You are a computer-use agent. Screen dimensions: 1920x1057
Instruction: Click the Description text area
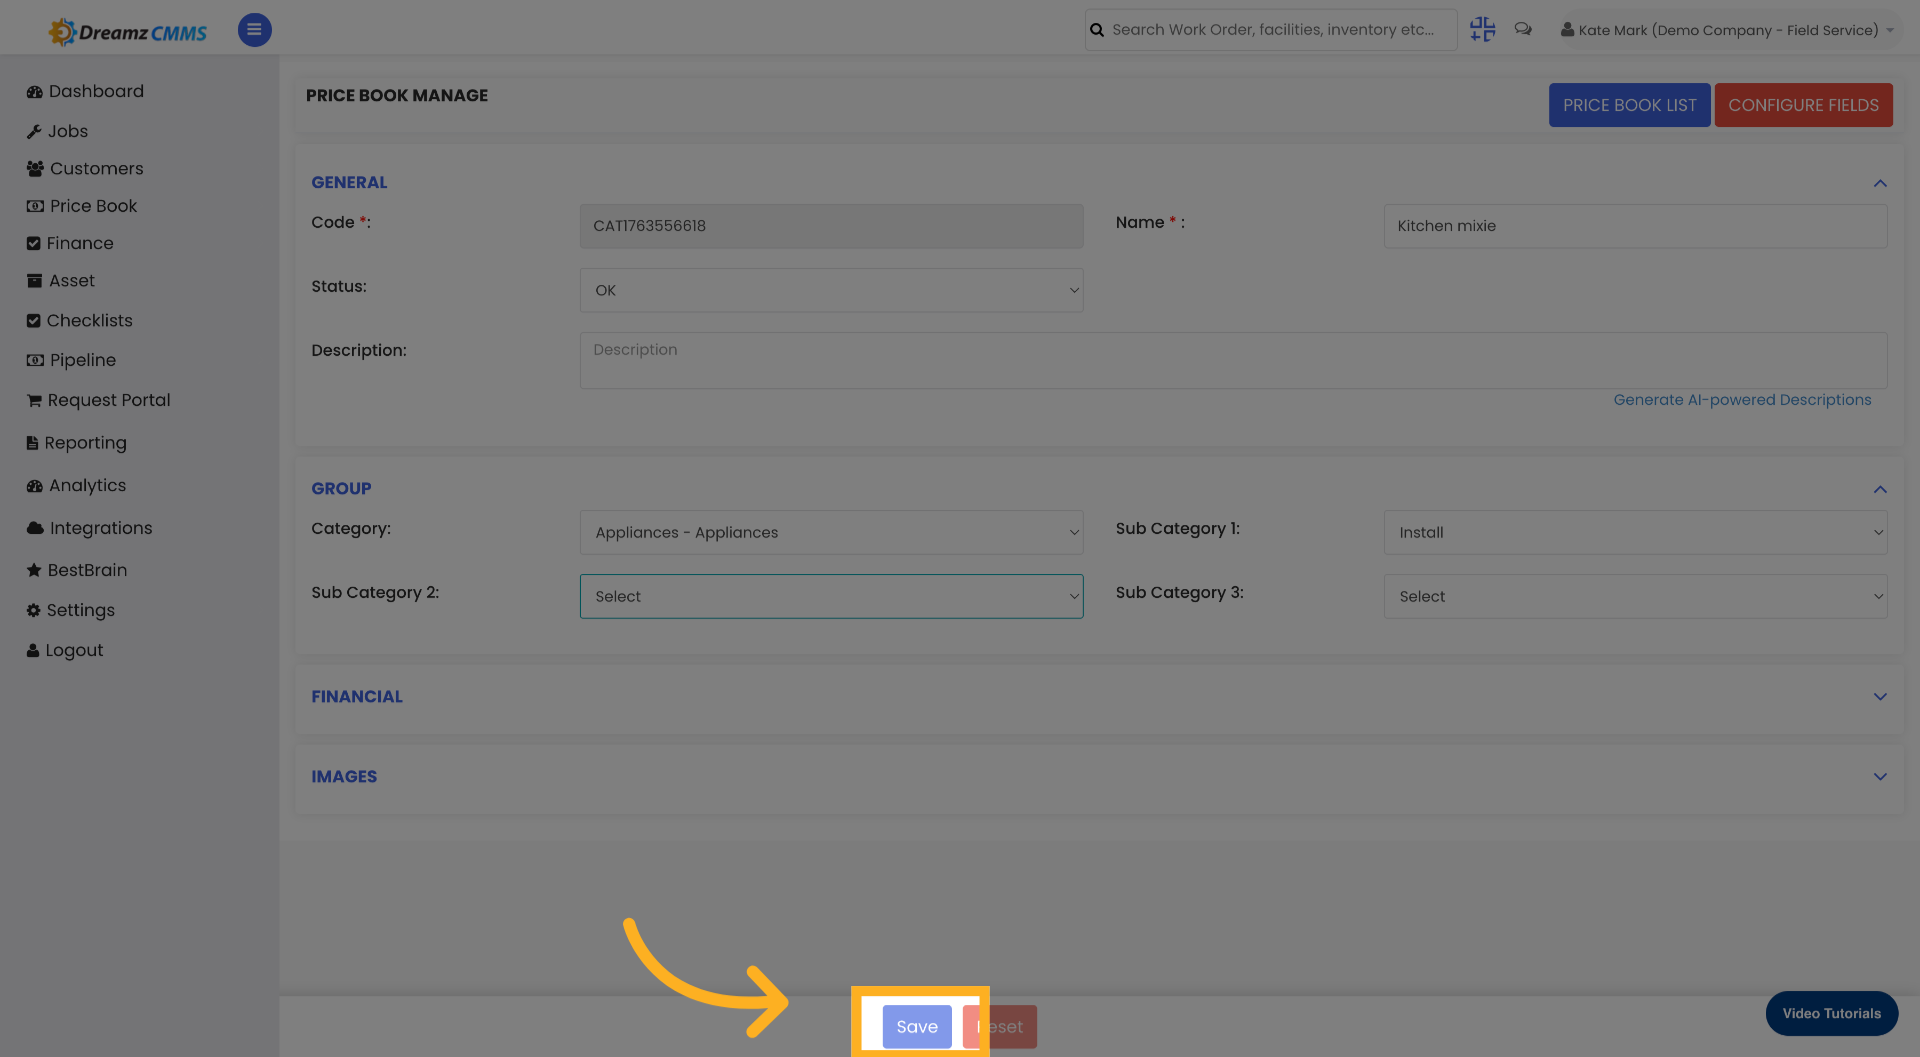tap(1233, 360)
